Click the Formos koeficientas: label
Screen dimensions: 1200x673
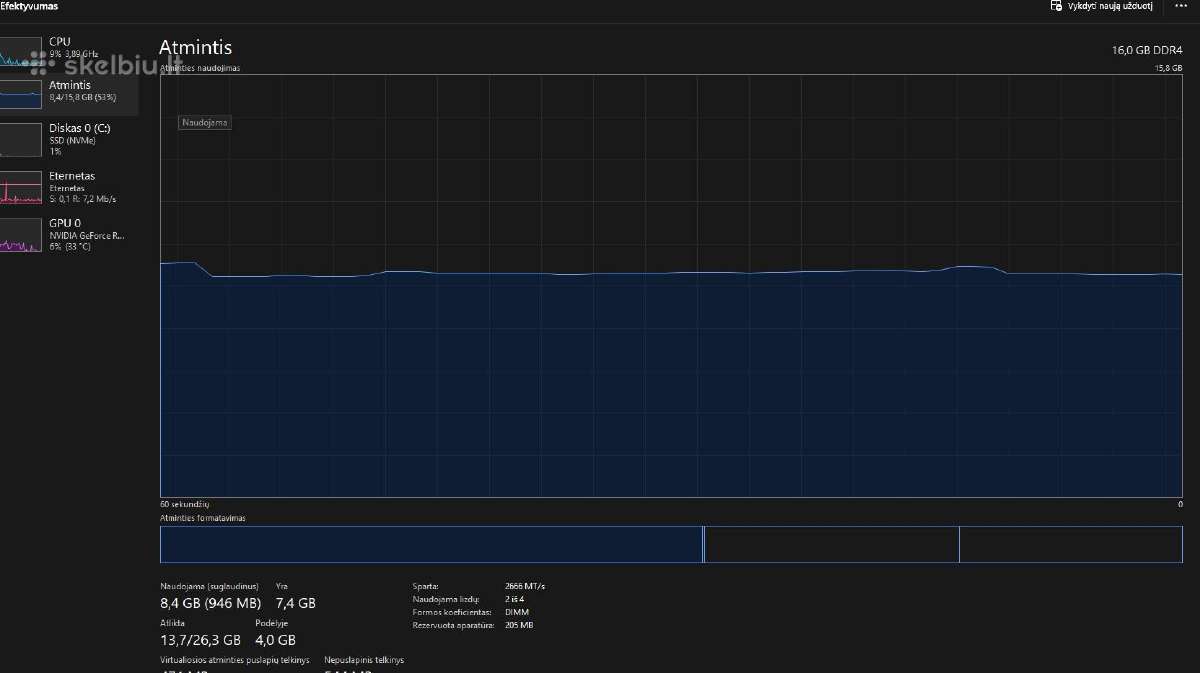(452, 612)
